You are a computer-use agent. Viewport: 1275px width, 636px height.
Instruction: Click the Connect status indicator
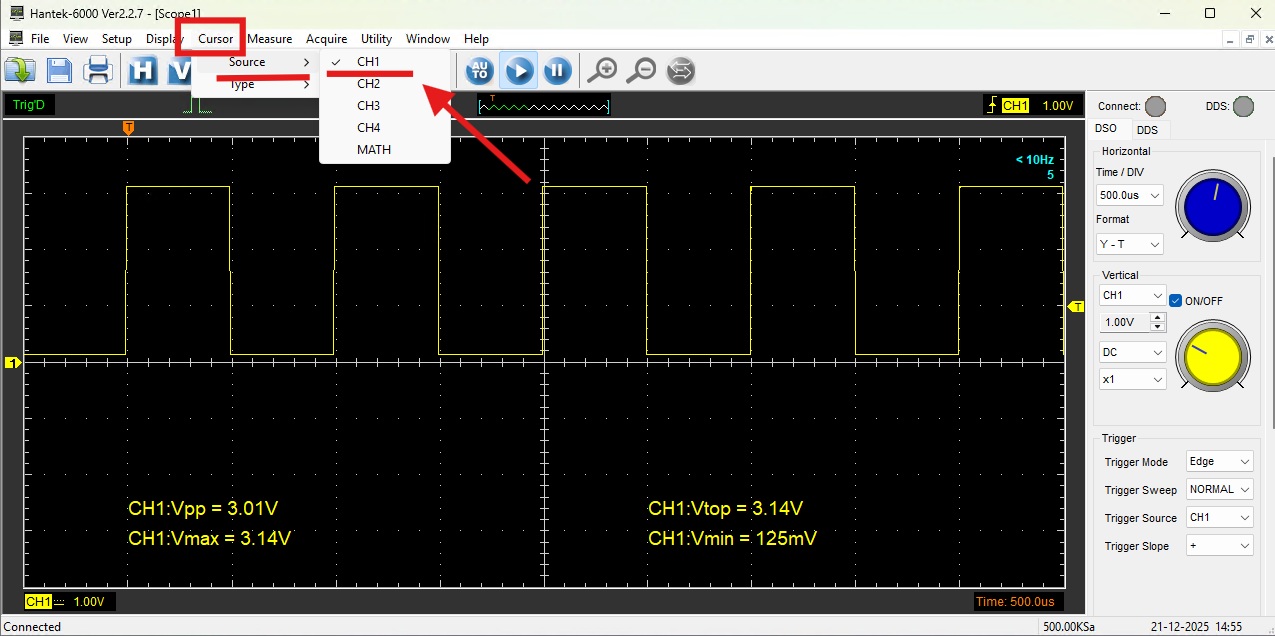point(1155,106)
